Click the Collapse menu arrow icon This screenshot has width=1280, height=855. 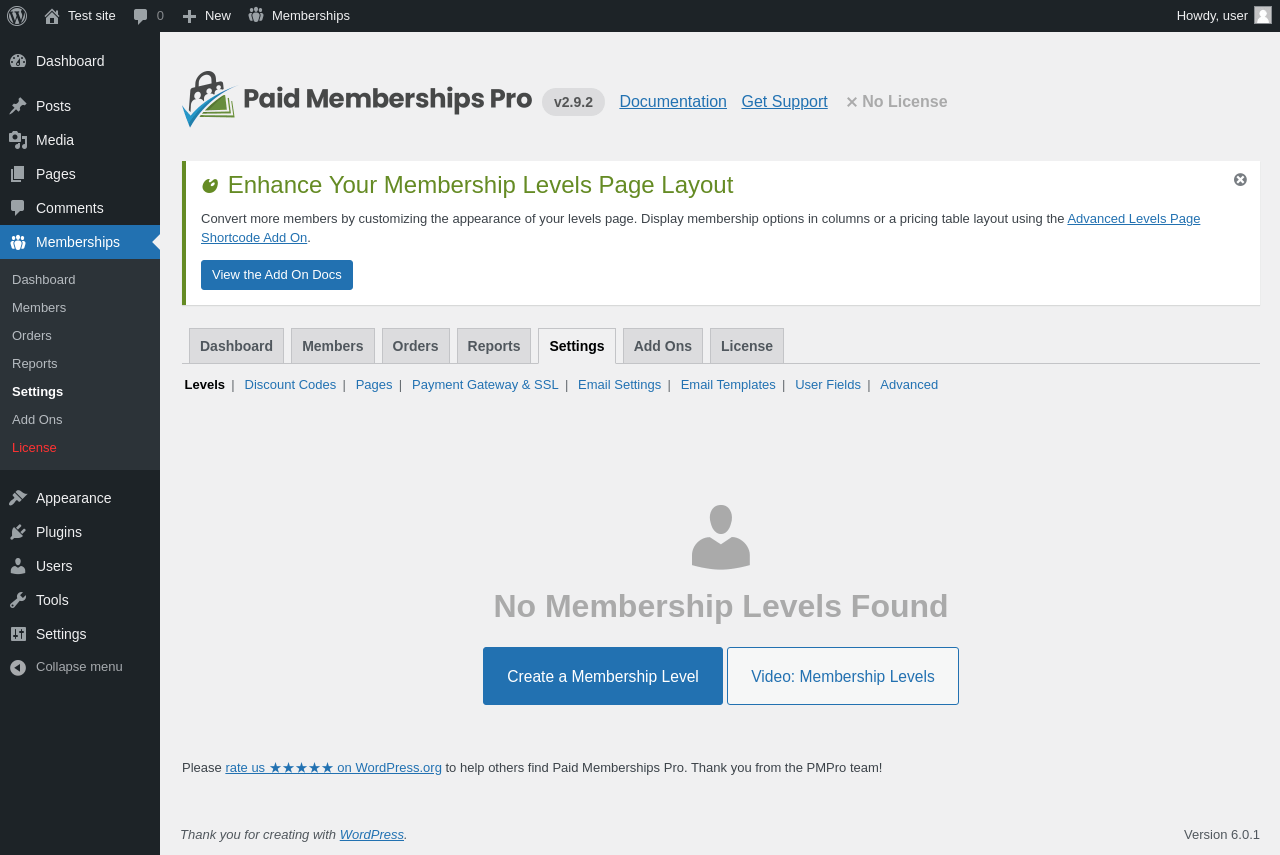[18, 667]
